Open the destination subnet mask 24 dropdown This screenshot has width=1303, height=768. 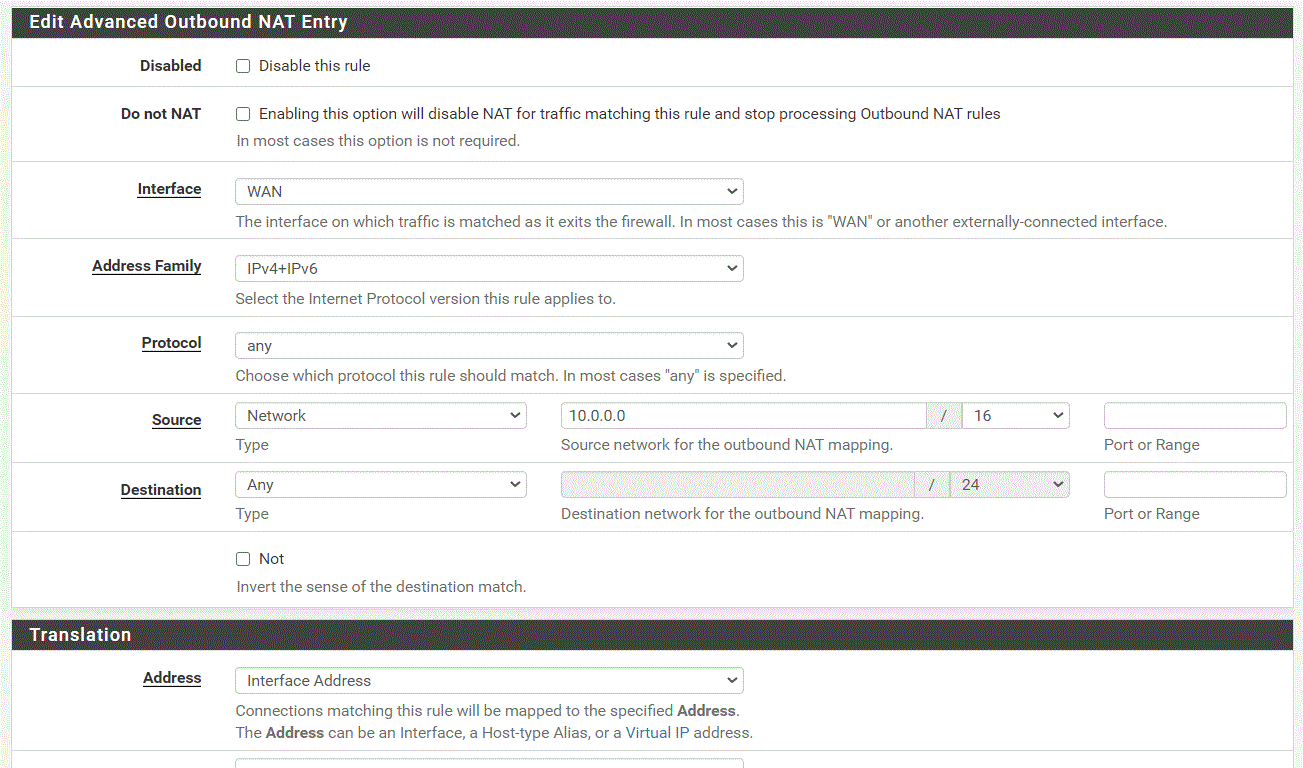pos(1009,484)
